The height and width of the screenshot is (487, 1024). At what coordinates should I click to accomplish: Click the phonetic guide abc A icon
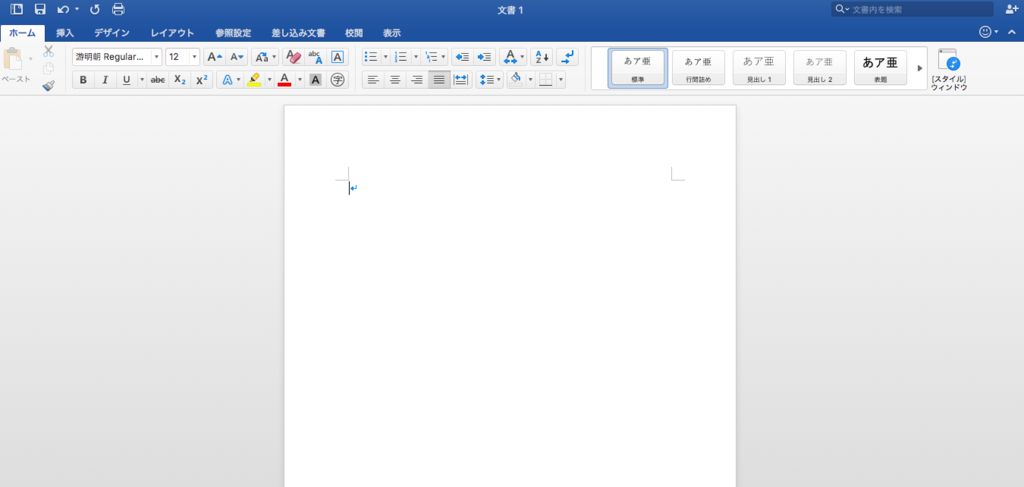pos(315,57)
